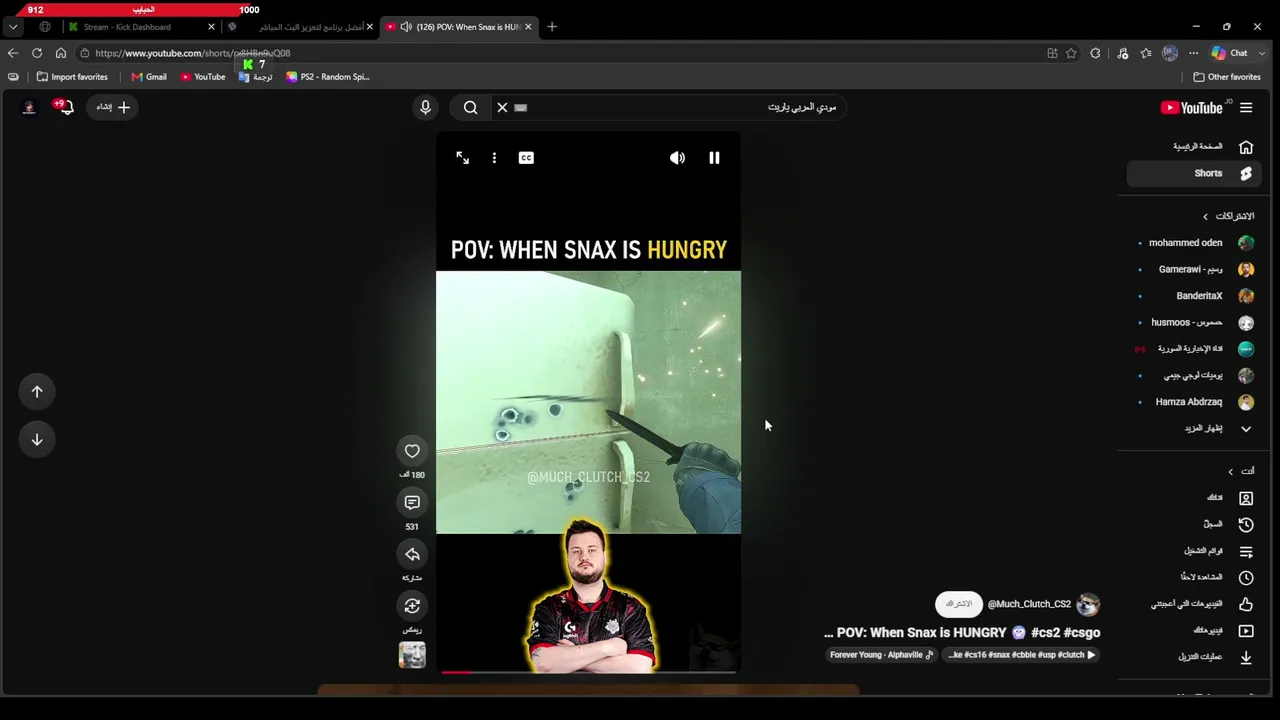Open the hashtag chip with #snax #usp #clutch
Viewport: 1280px width, 720px height.
pyautogui.click(x=1022, y=655)
